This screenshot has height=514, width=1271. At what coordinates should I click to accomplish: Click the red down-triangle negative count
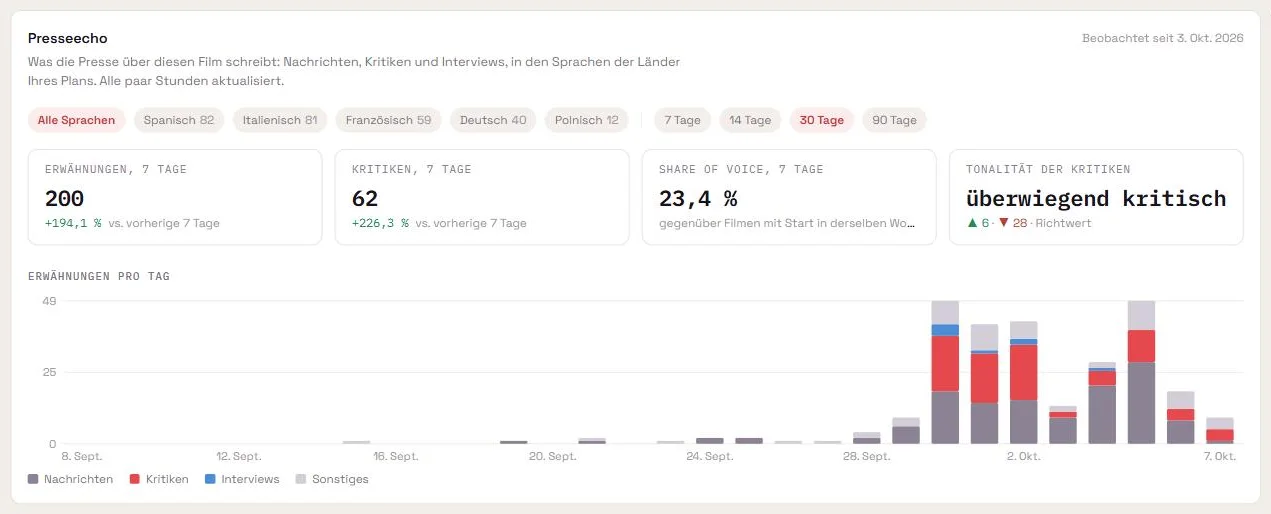click(x=1013, y=223)
